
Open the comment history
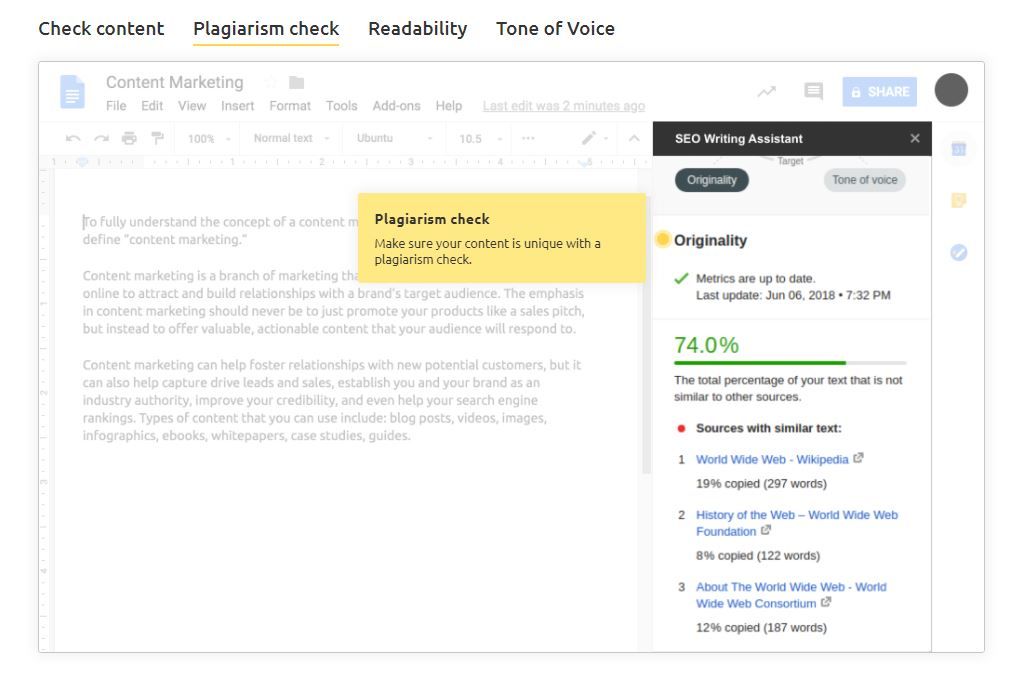(813, 90)
